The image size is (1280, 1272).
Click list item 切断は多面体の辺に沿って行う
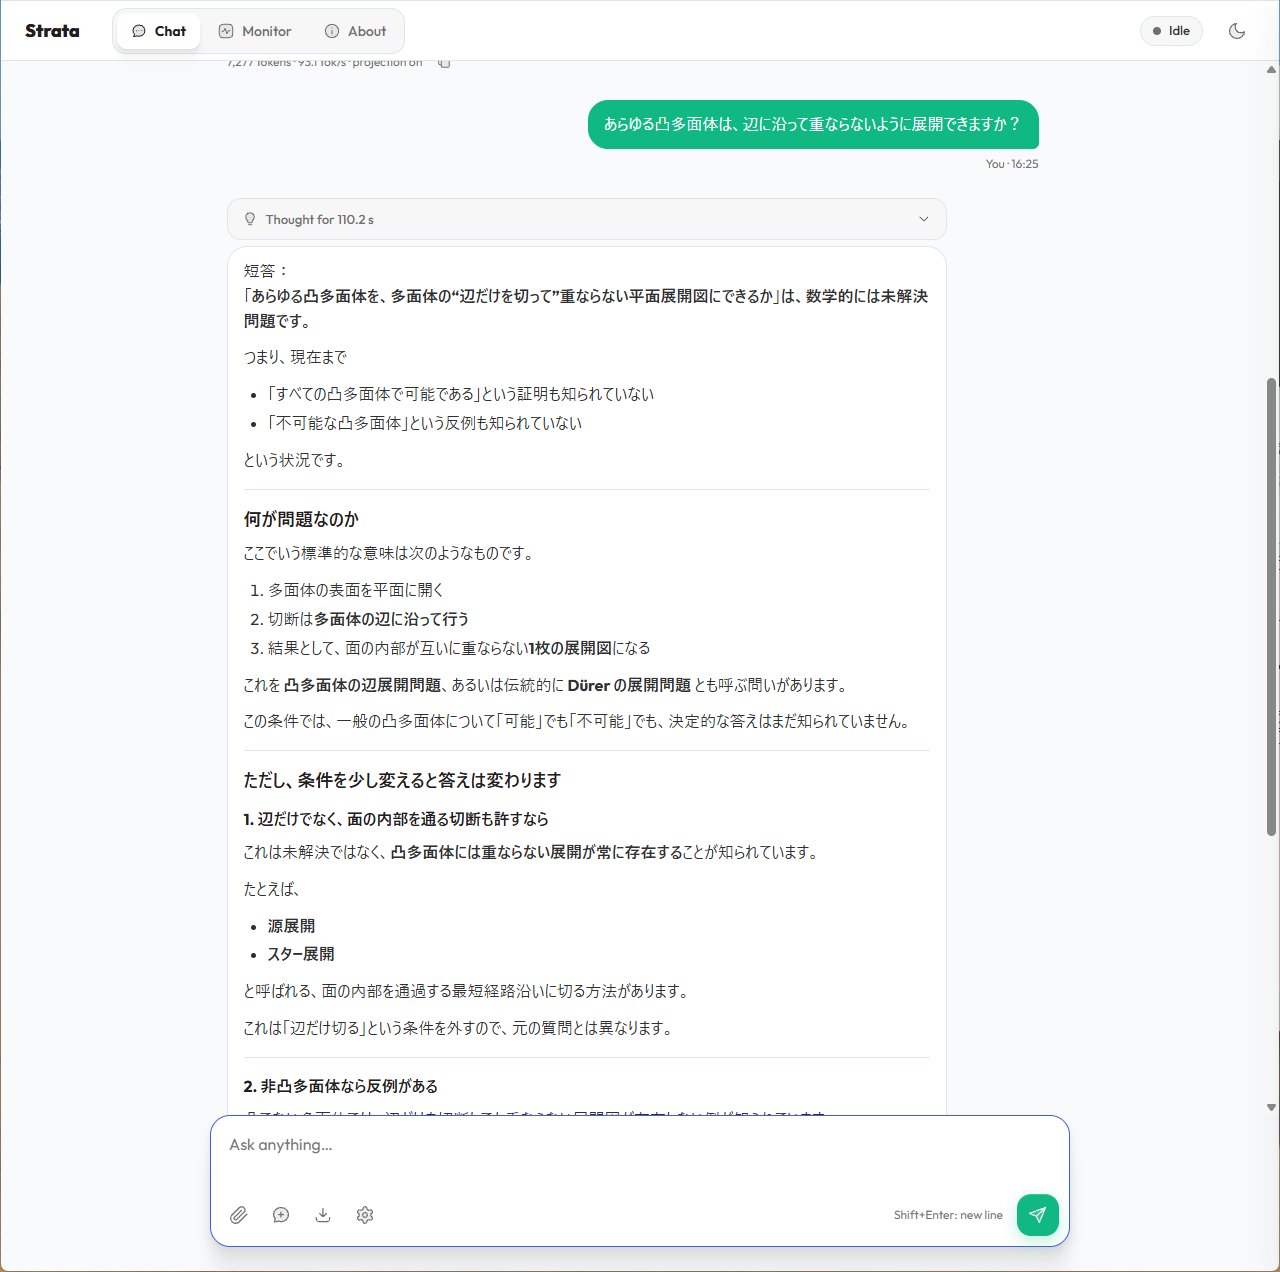[368, 619]
